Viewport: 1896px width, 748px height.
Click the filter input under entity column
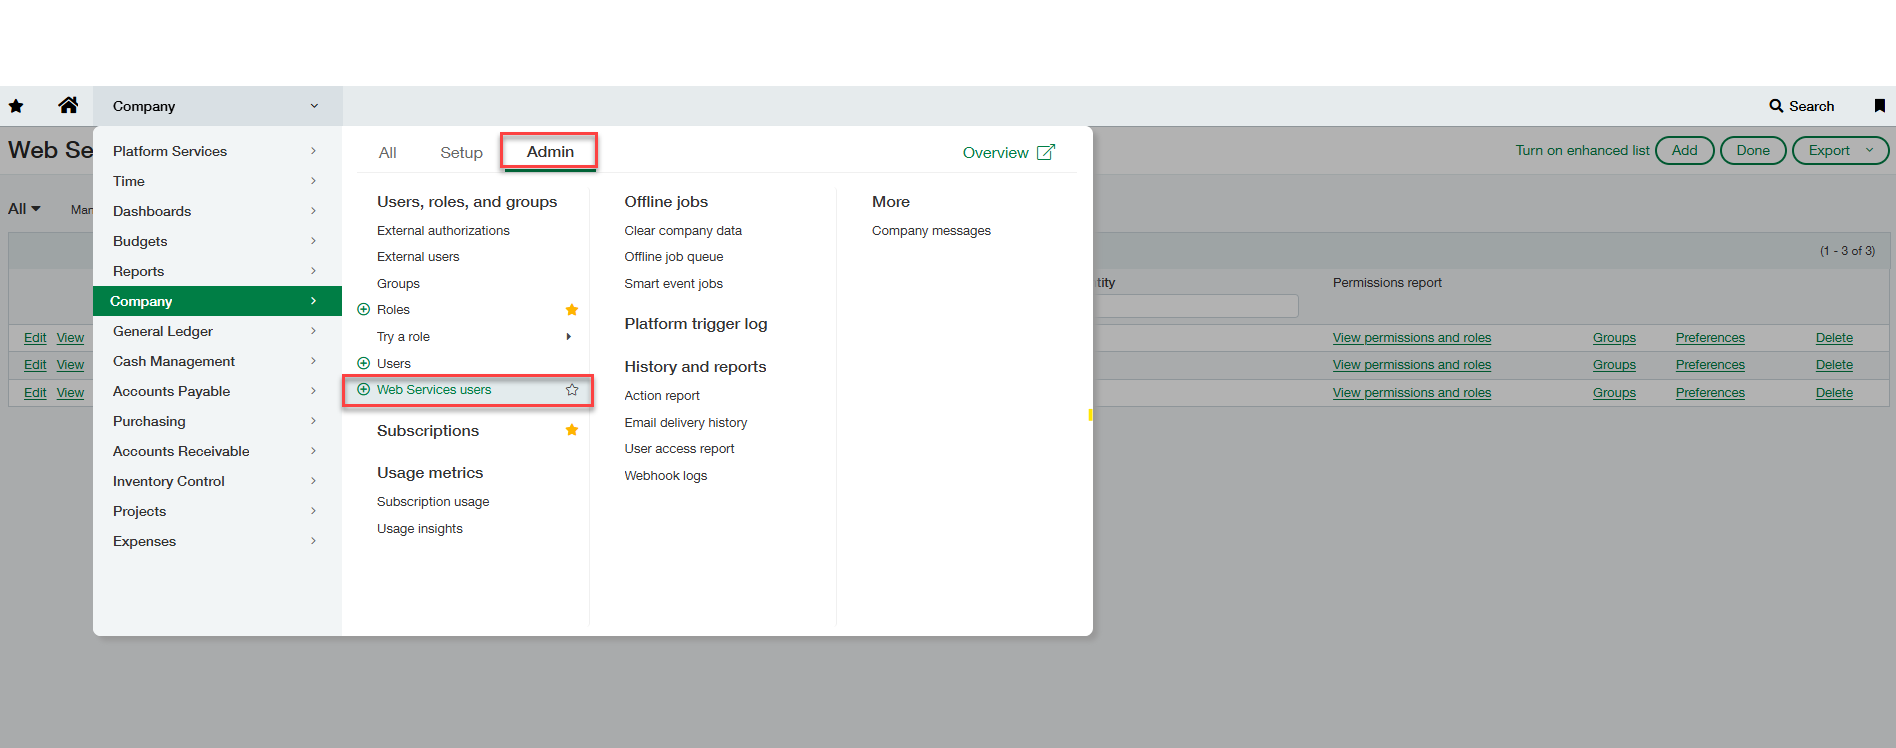(x=1196, y=306)
